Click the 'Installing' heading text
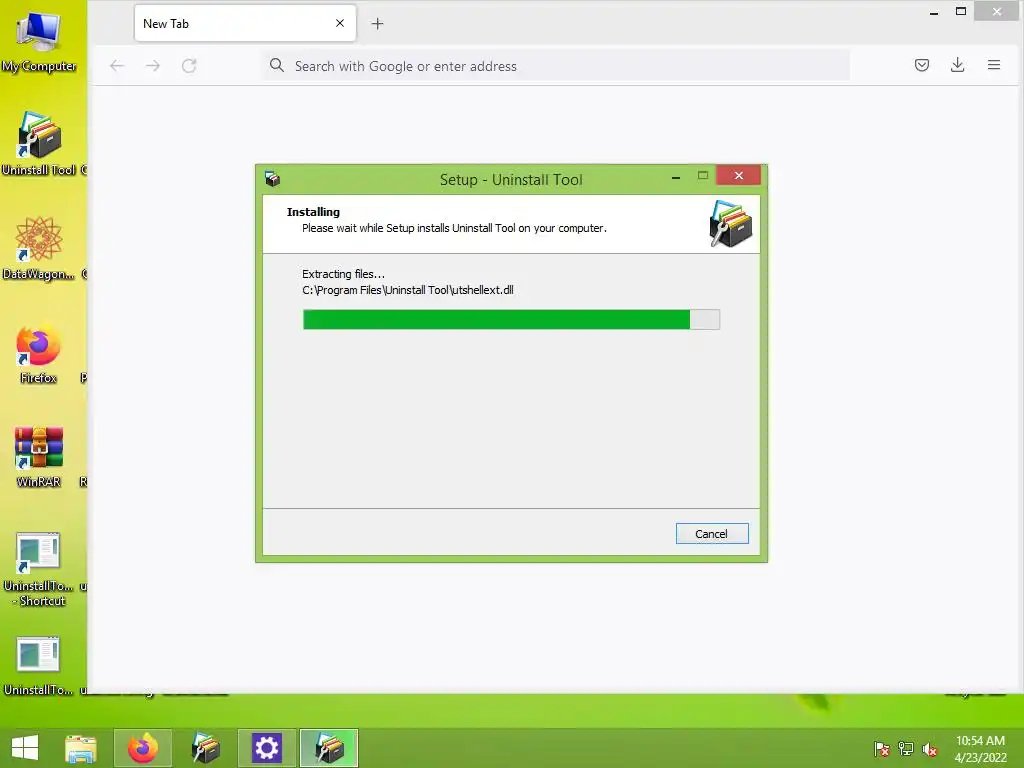 click(x=313, y=212)
